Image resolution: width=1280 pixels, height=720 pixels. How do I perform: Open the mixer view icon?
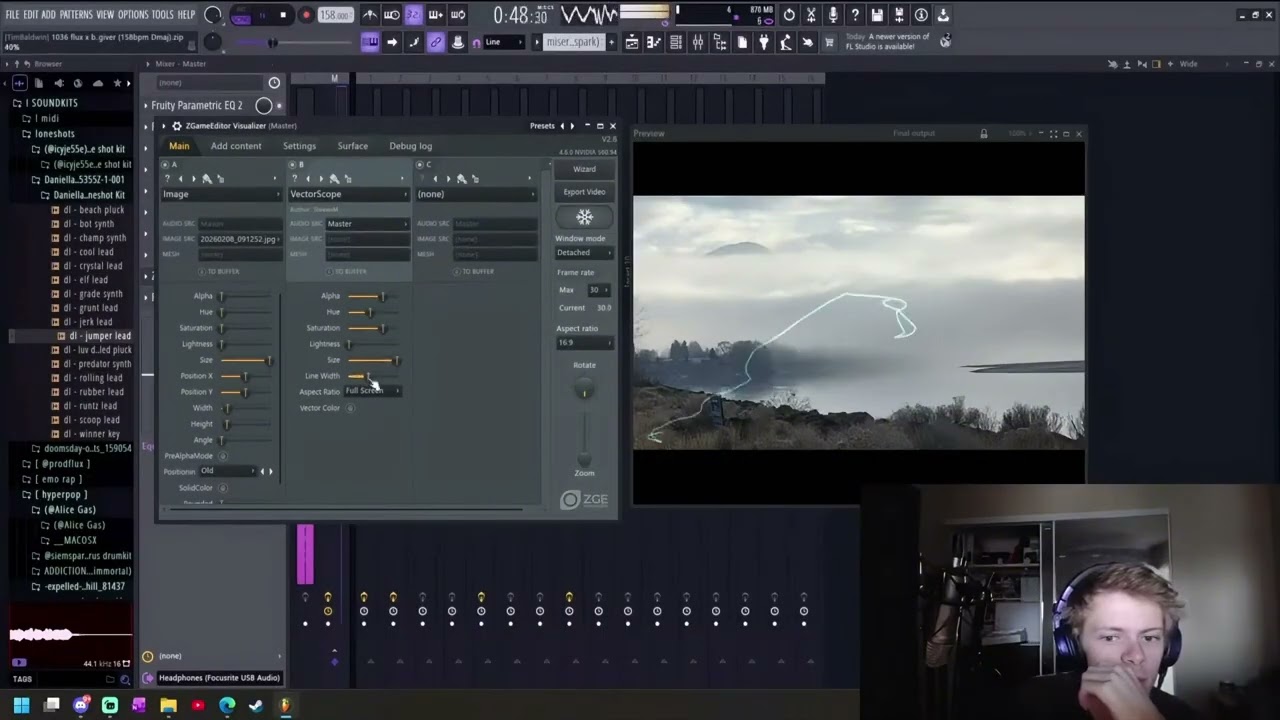pyautogui.click(x=698, y=42)
